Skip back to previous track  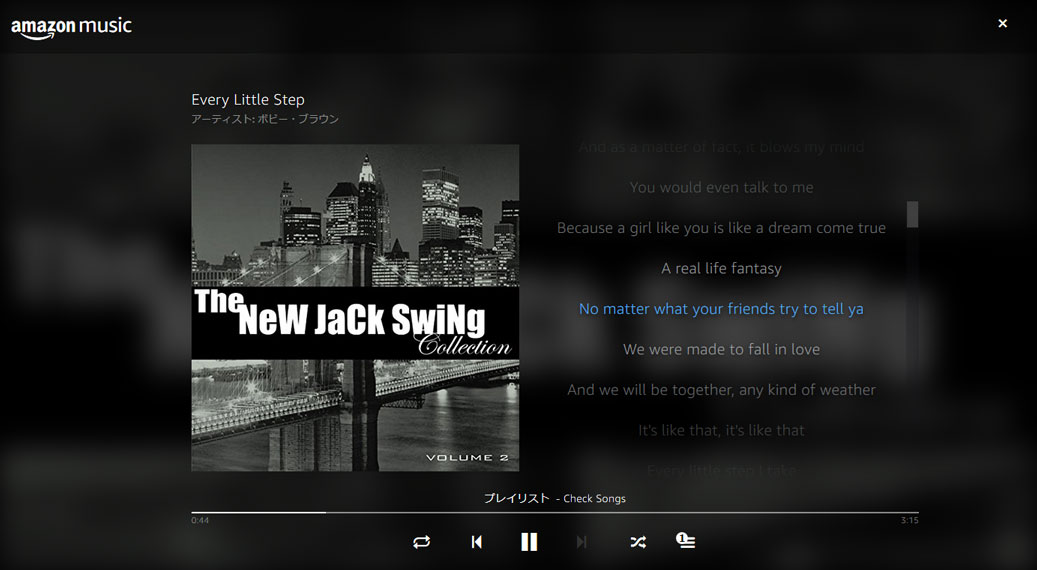[476, 542]
